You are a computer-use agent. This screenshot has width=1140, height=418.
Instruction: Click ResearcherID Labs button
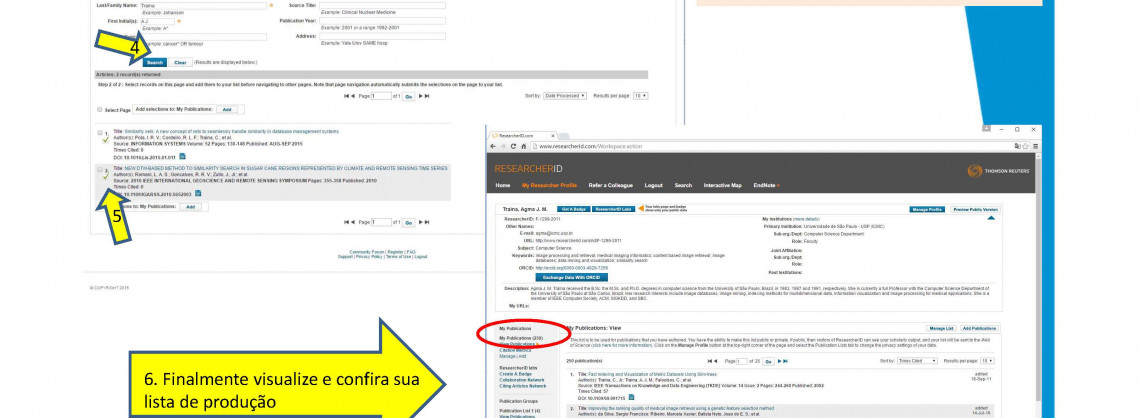point(614,209)
